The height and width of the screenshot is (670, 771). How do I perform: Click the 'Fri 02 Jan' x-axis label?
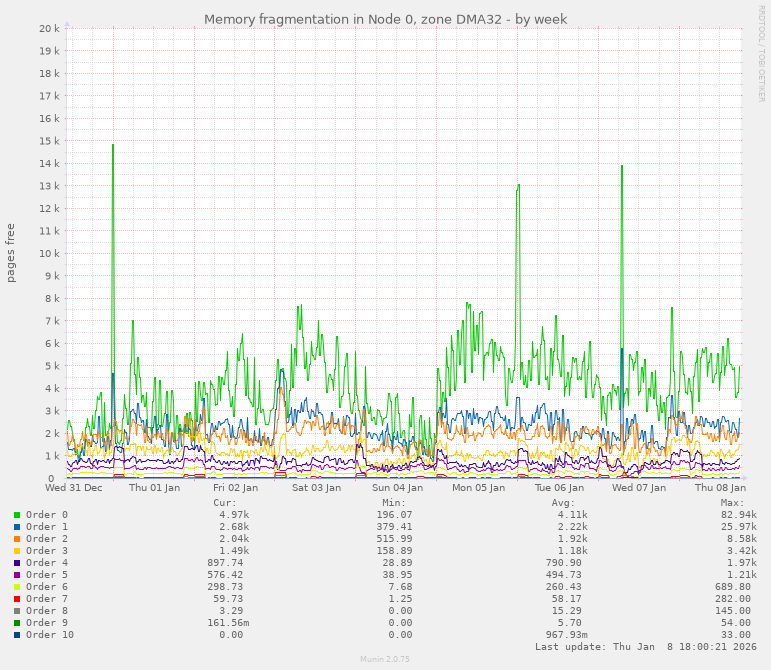click(236, 488)
